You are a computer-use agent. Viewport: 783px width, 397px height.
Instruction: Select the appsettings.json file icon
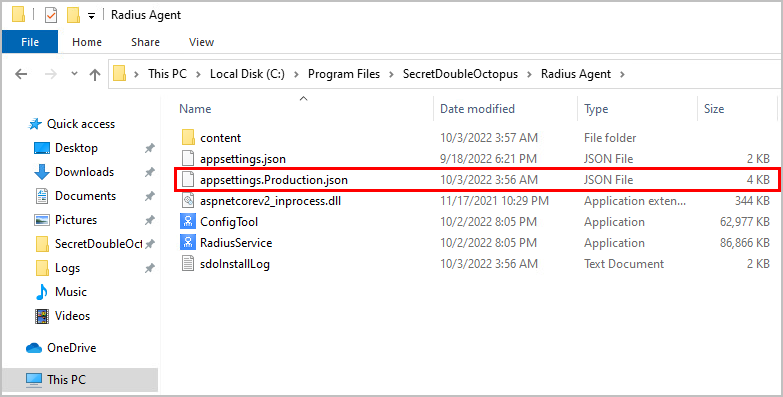coord(188,158)
